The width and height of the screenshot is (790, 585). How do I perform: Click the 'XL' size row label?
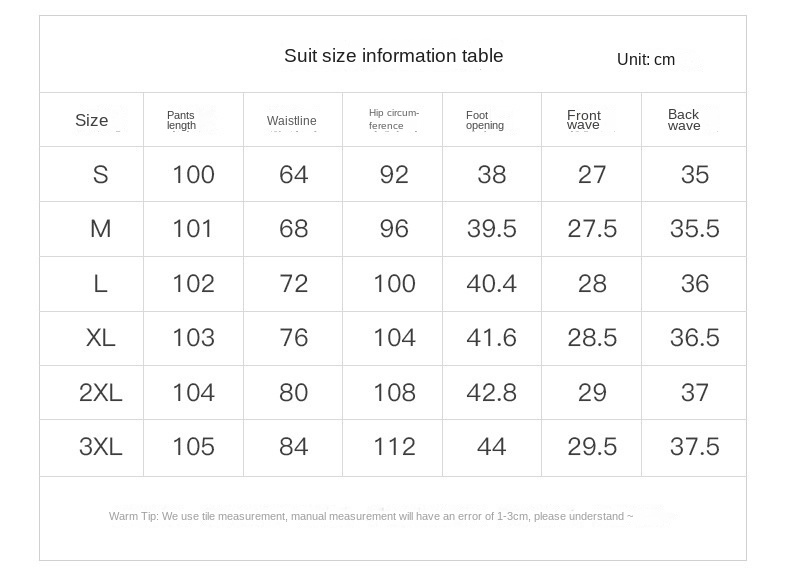(100, 338)
